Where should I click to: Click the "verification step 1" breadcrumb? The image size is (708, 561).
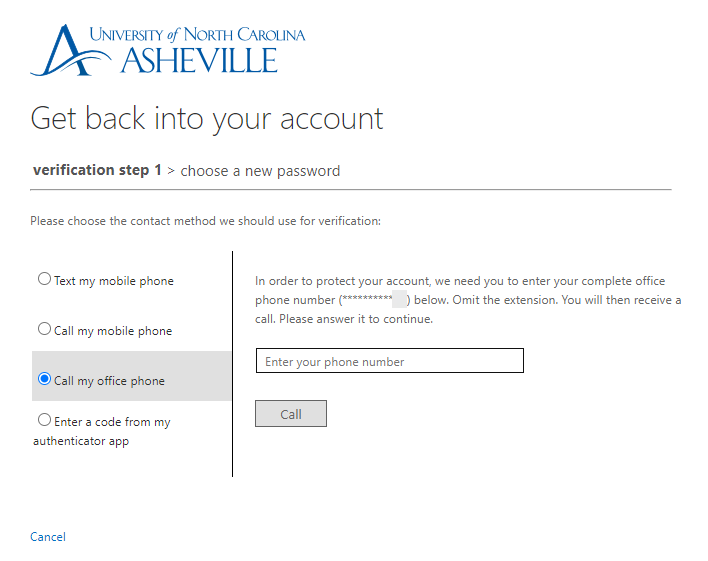[x=97, y=170]
